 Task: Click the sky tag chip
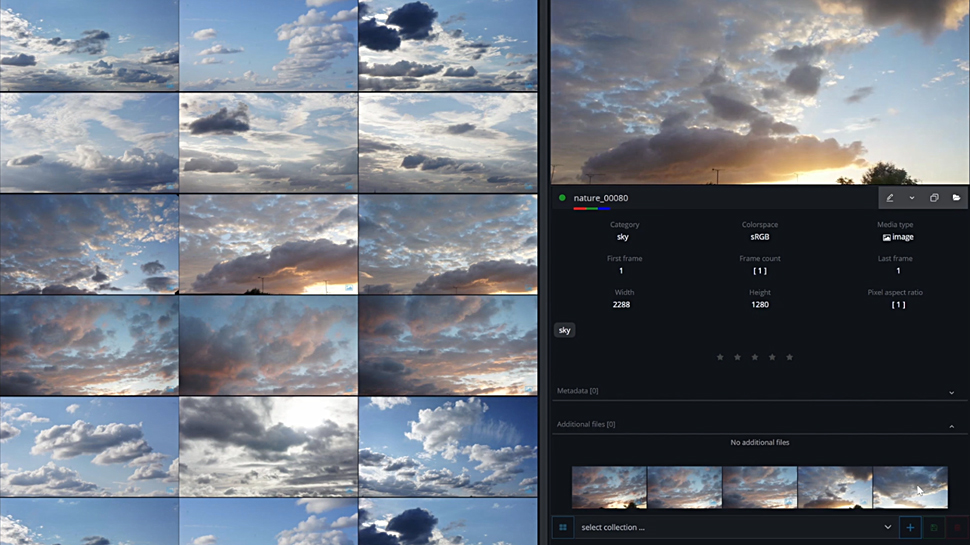[x=565, y=330]
